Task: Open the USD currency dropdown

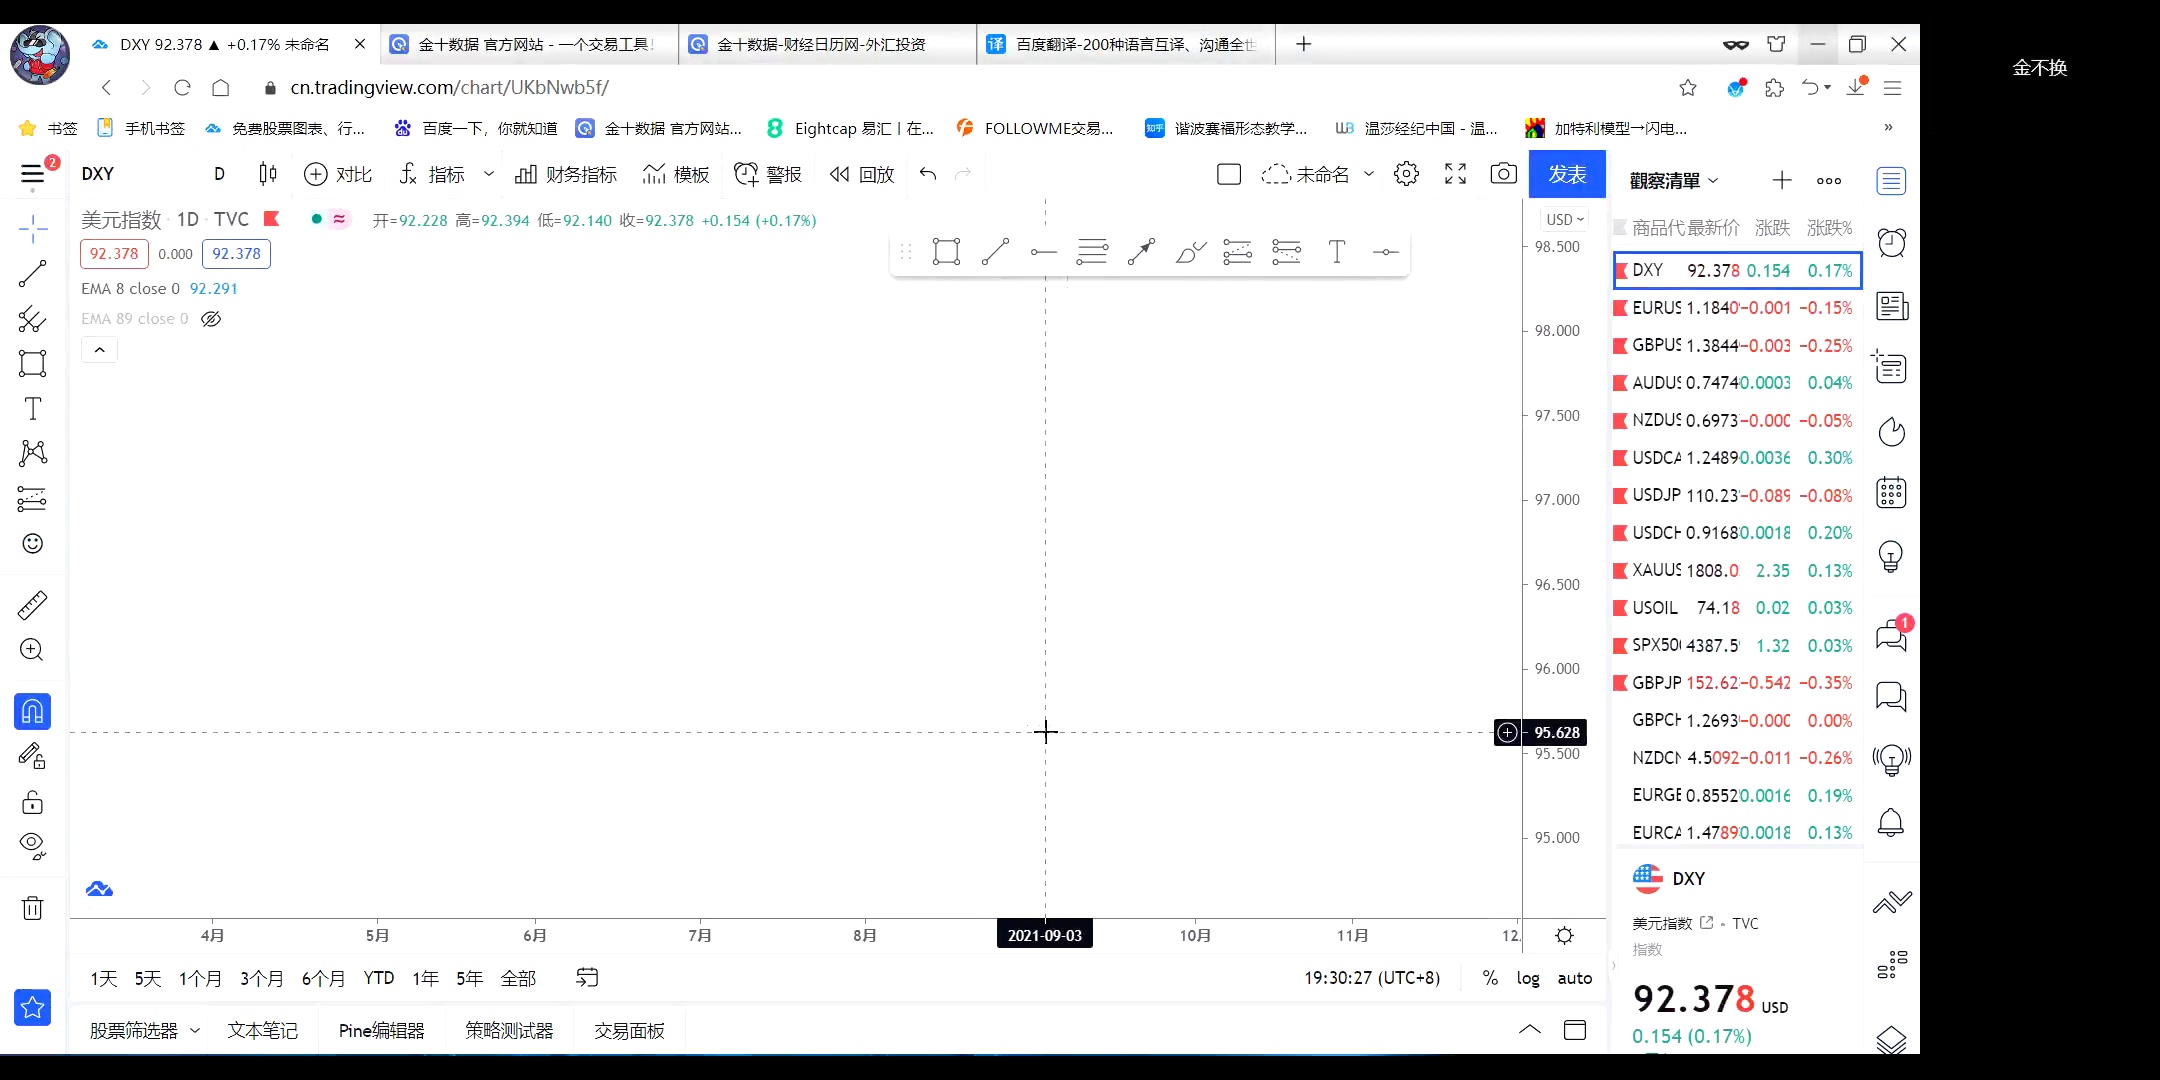Action: [x=1564, y=220]
